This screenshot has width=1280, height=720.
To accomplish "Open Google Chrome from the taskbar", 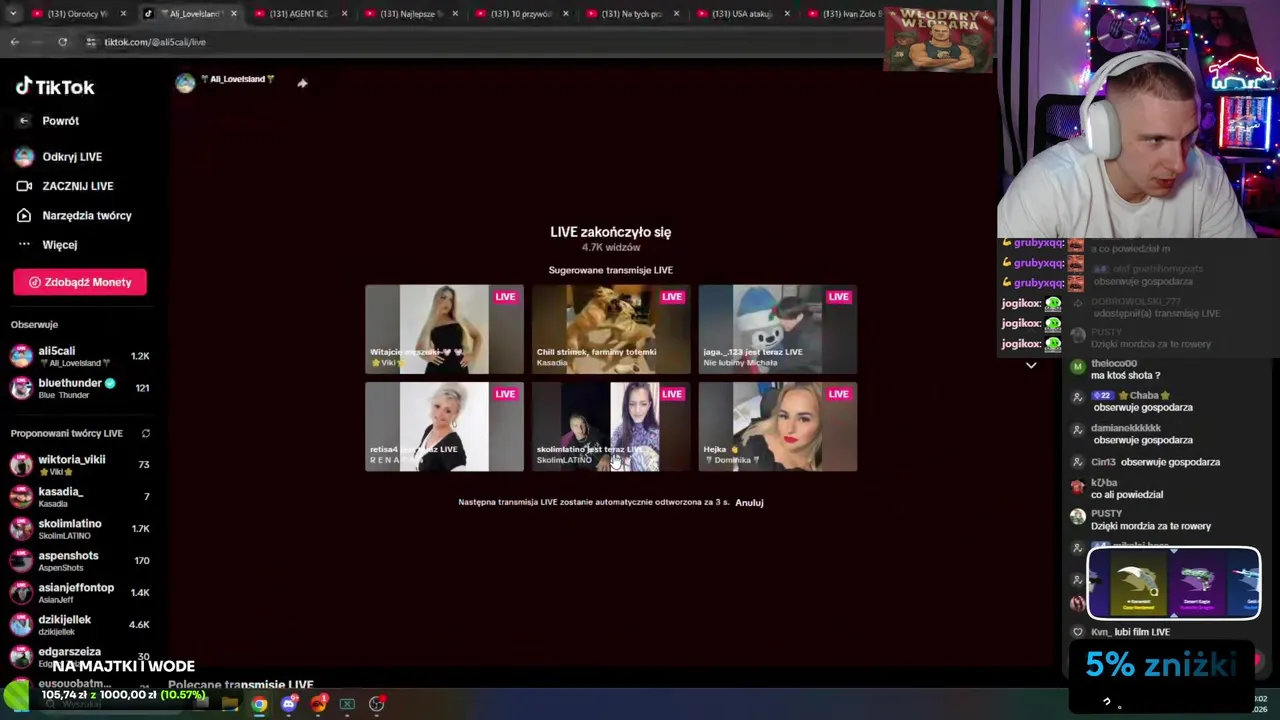I will (259, 704).
